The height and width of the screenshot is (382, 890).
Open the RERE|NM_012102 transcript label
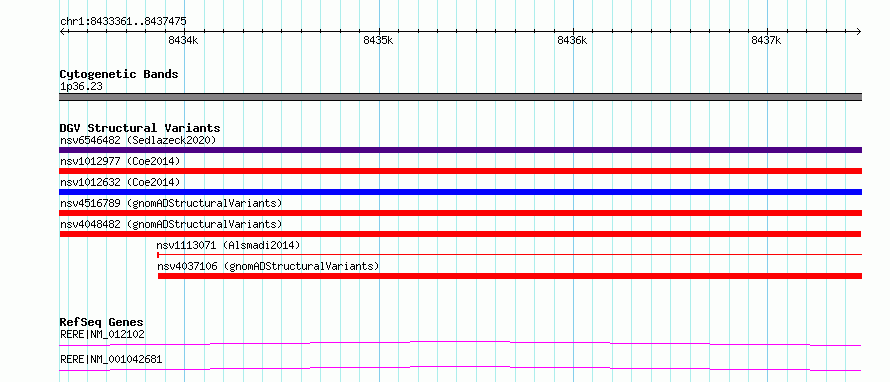tap(102, 335)
